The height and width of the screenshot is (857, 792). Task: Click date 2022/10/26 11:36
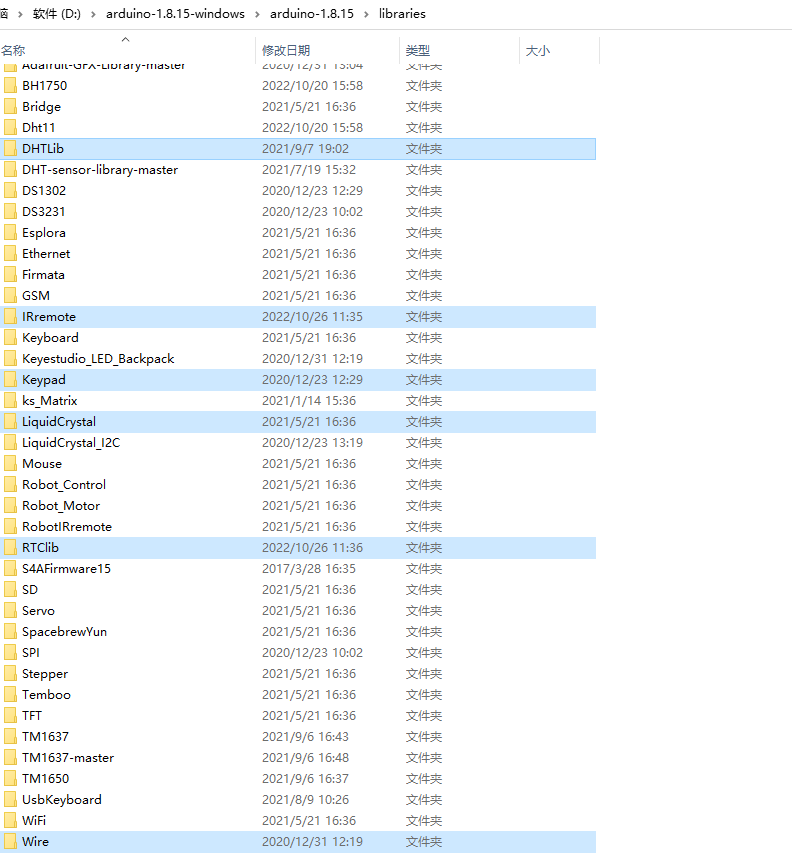pyautogui.click(x=313, y=548)
